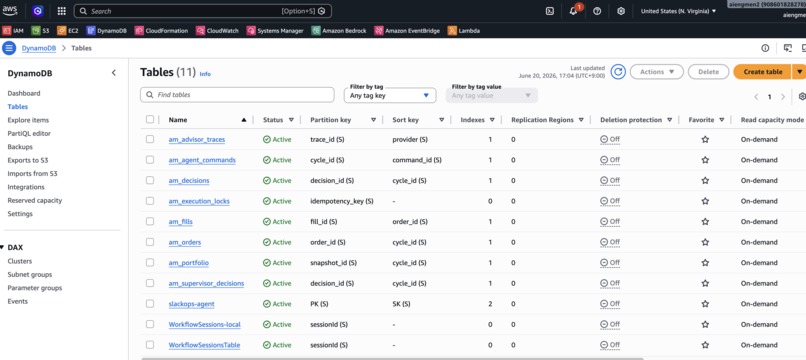Click the horizontal scrollbar below table
The image size is (806, 360).
pyautogui.click(x=392, y=358)
